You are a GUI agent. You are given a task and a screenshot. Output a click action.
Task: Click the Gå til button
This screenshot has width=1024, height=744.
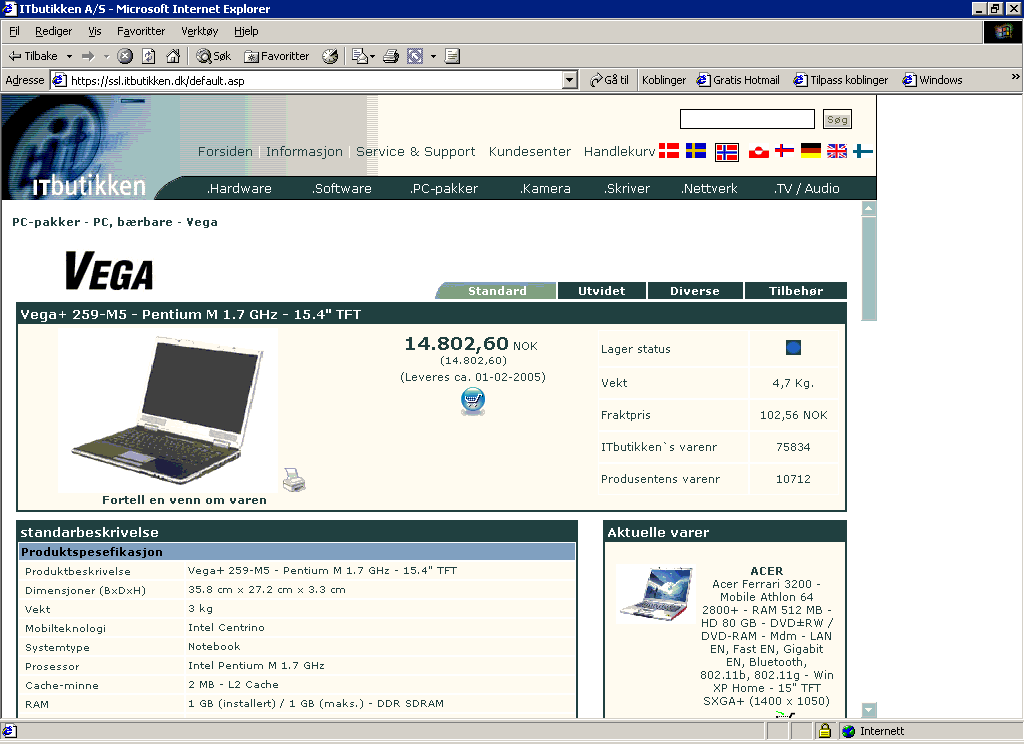click(609, 80)
